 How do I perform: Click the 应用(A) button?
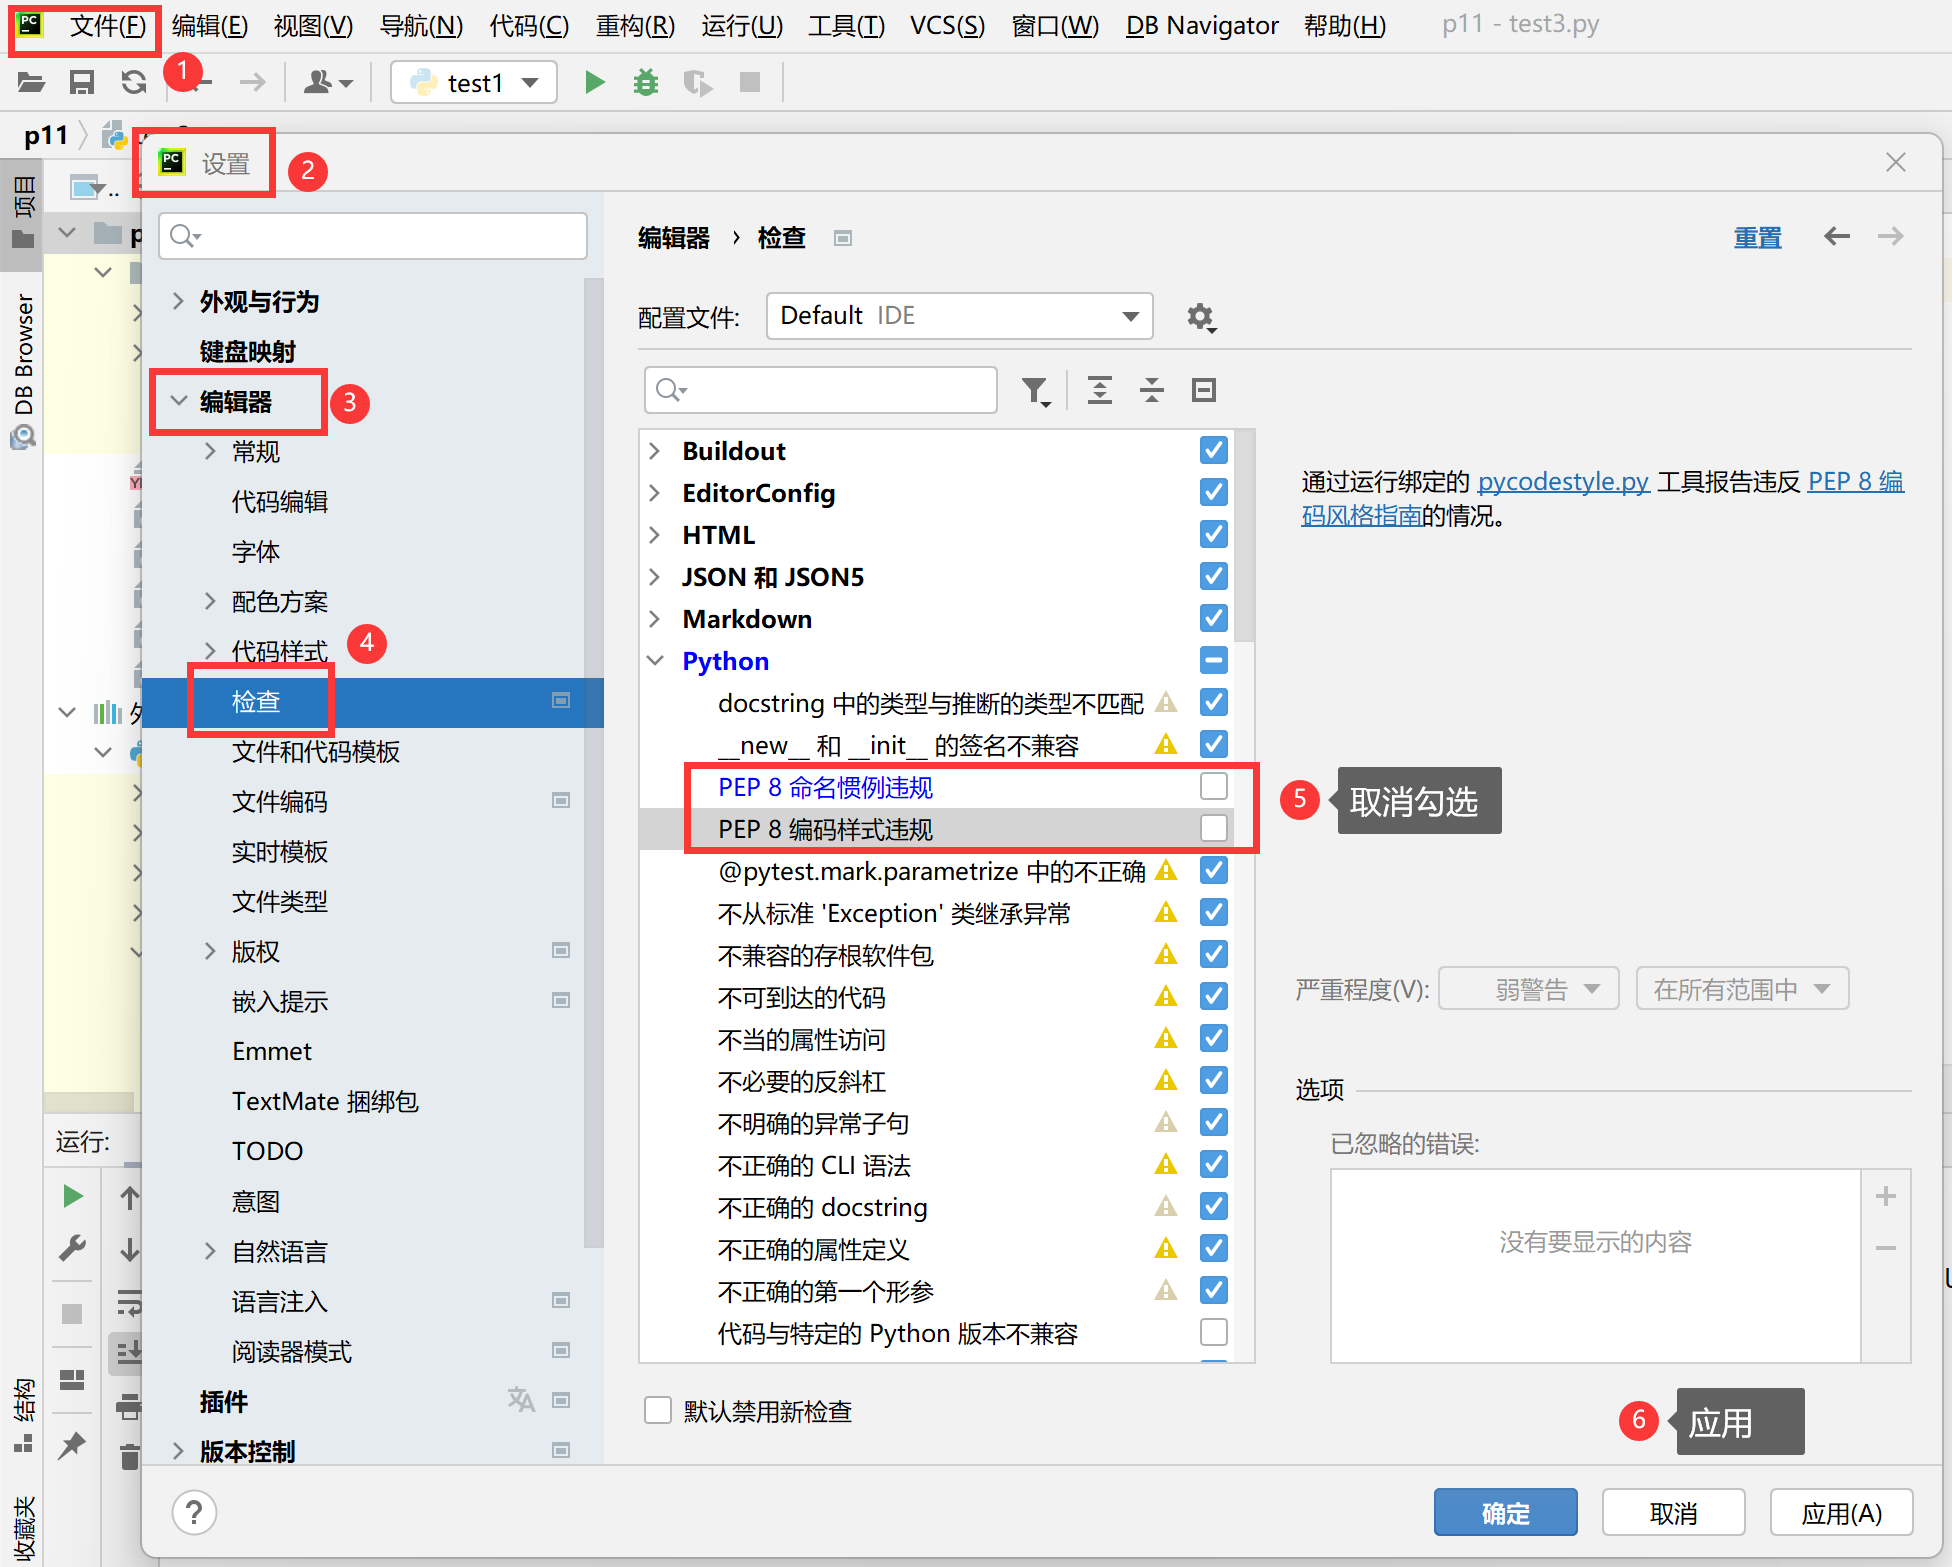1840,1513
